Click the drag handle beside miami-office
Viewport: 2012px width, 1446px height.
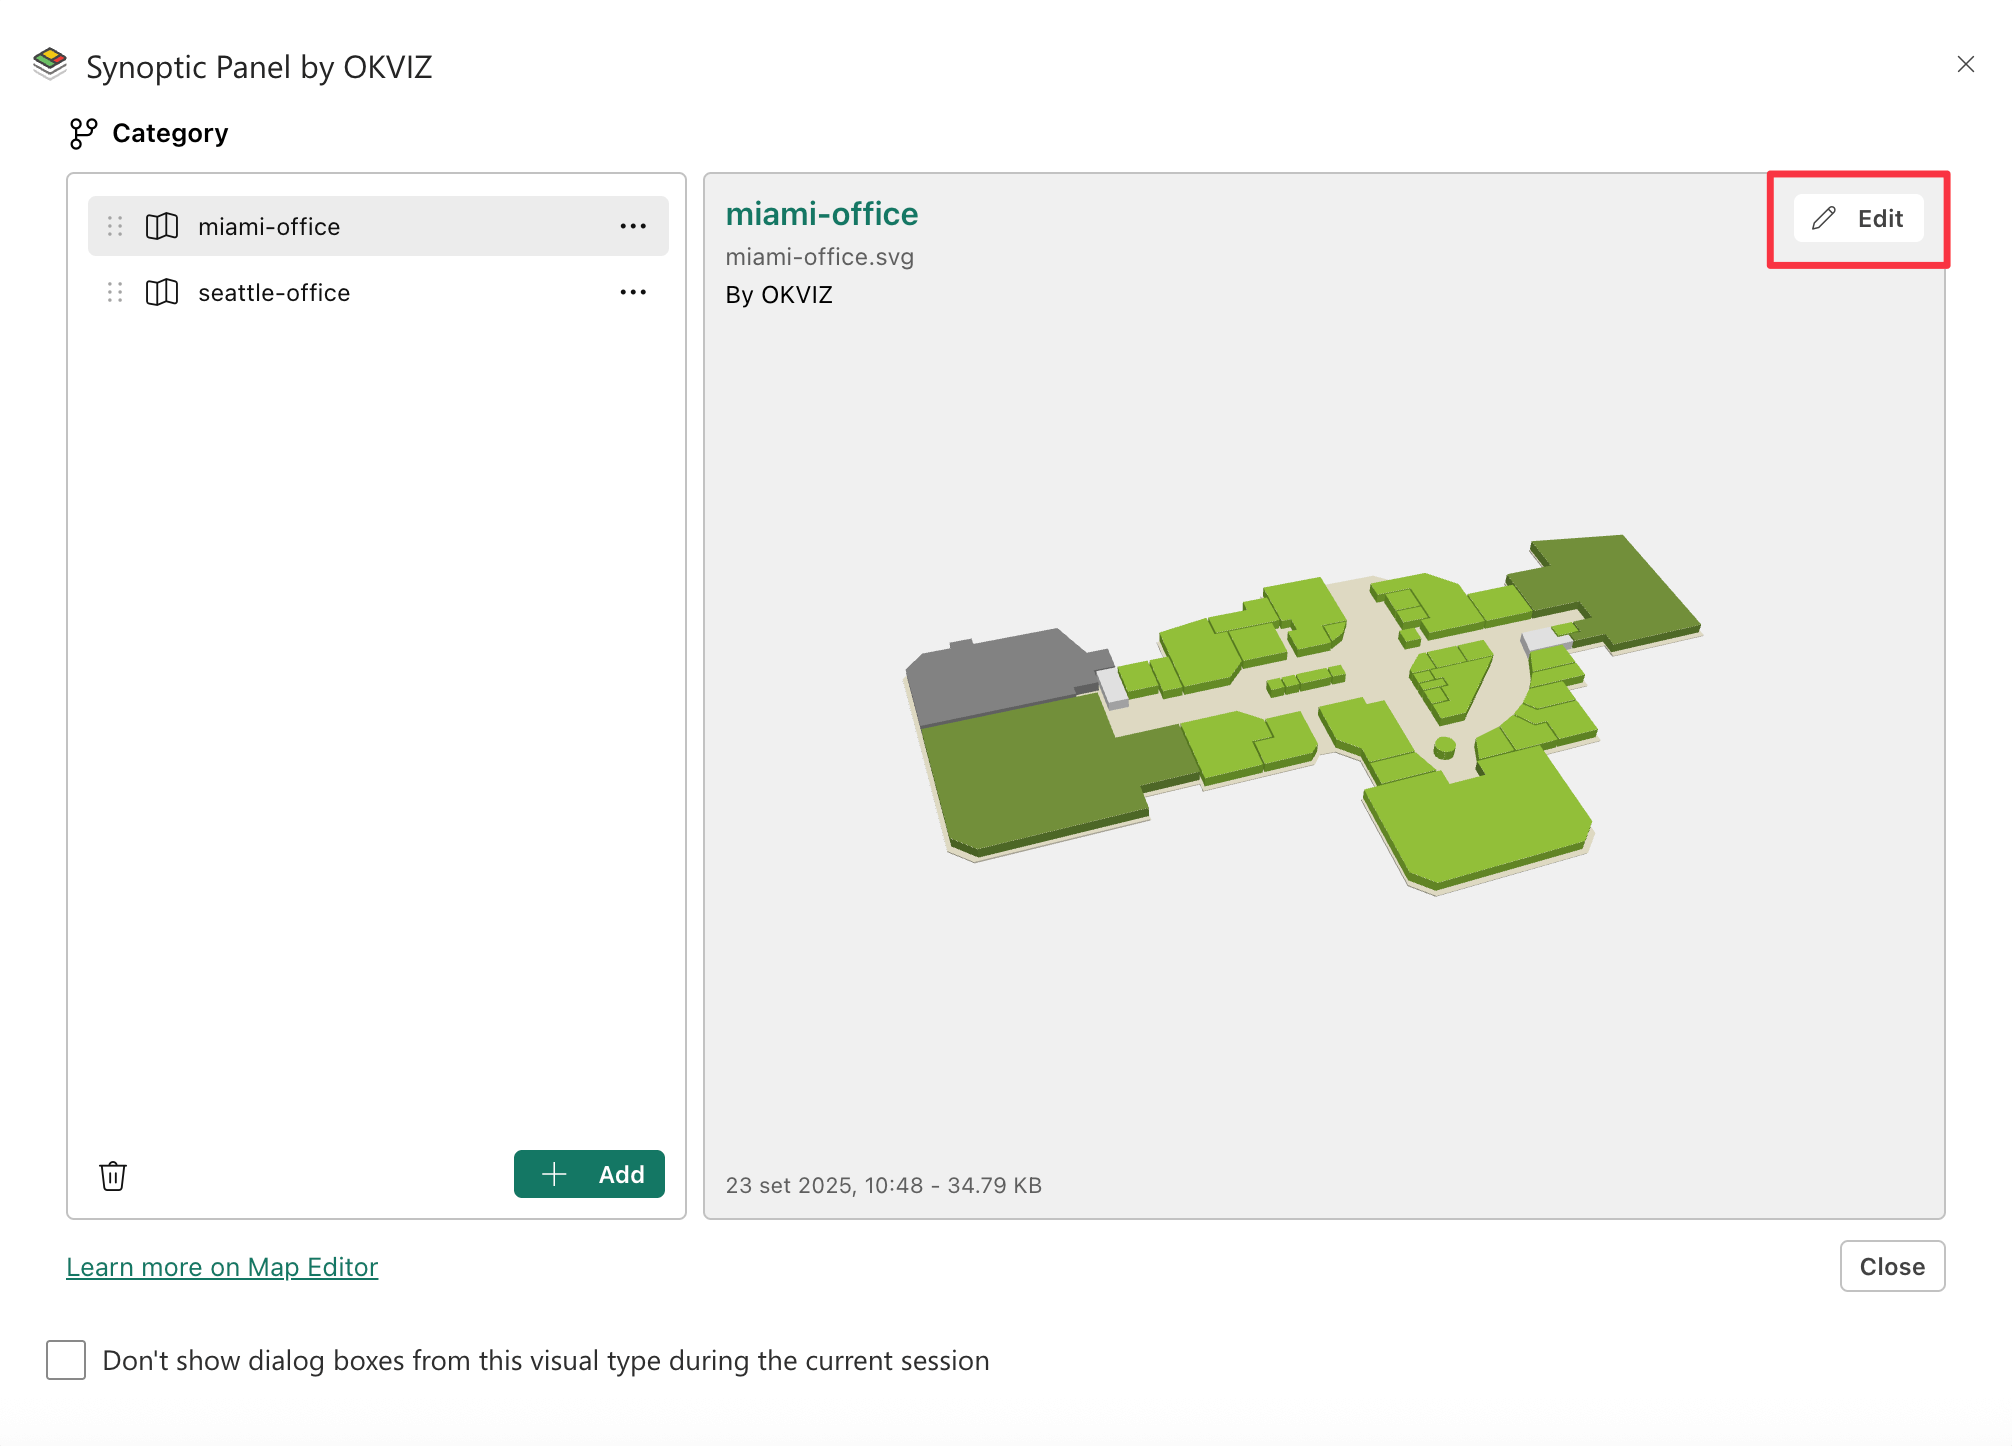tap(115, 227)
